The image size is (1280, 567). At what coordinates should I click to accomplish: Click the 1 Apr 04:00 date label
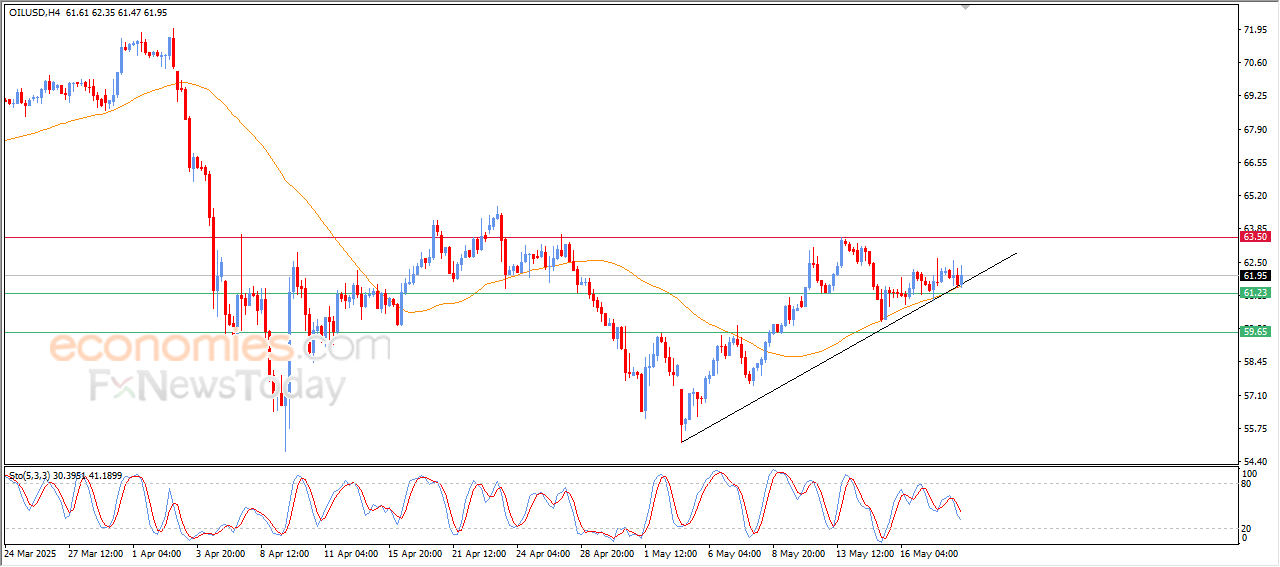coord(156,552)
